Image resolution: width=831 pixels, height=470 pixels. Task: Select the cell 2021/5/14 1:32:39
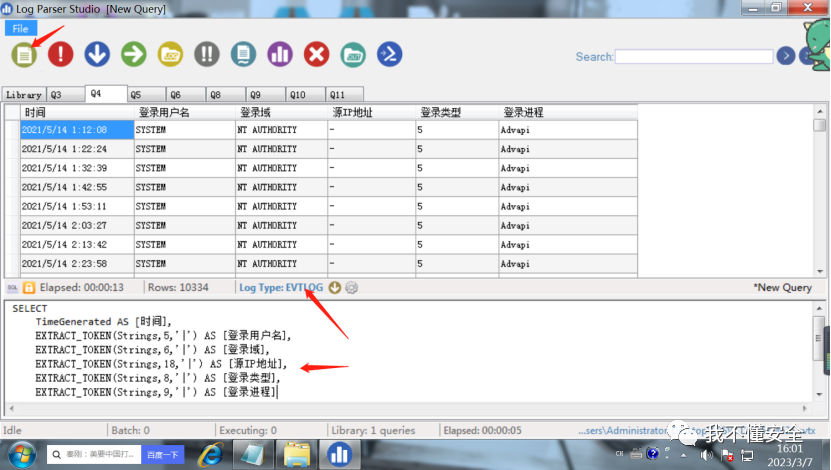coord(77,168)
